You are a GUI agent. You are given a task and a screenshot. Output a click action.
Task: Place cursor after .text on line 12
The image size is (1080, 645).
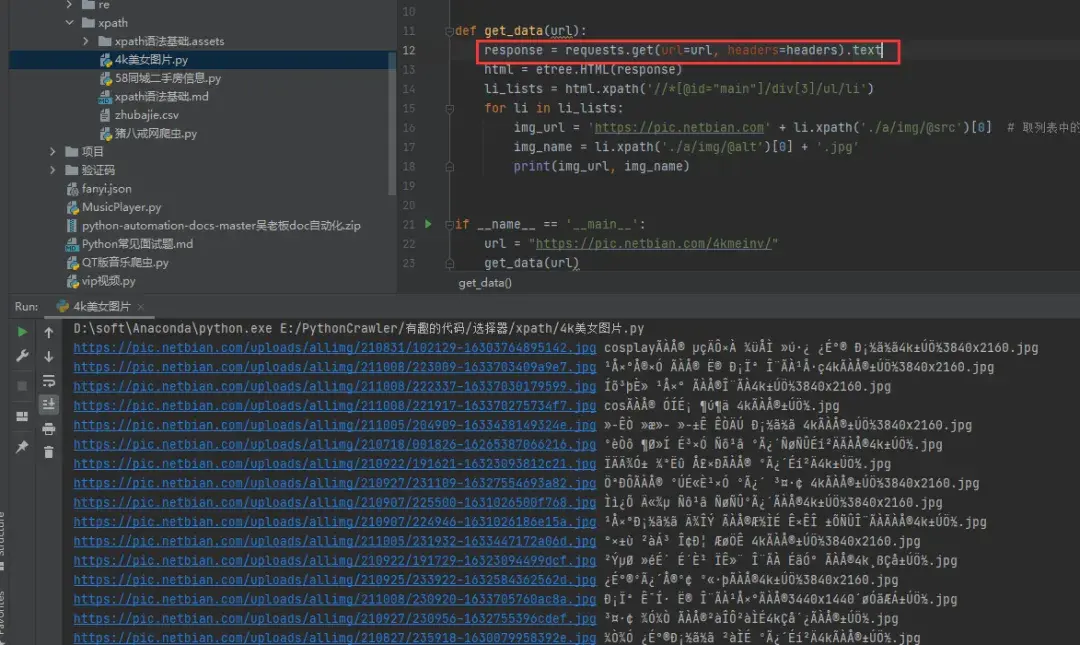882,50
